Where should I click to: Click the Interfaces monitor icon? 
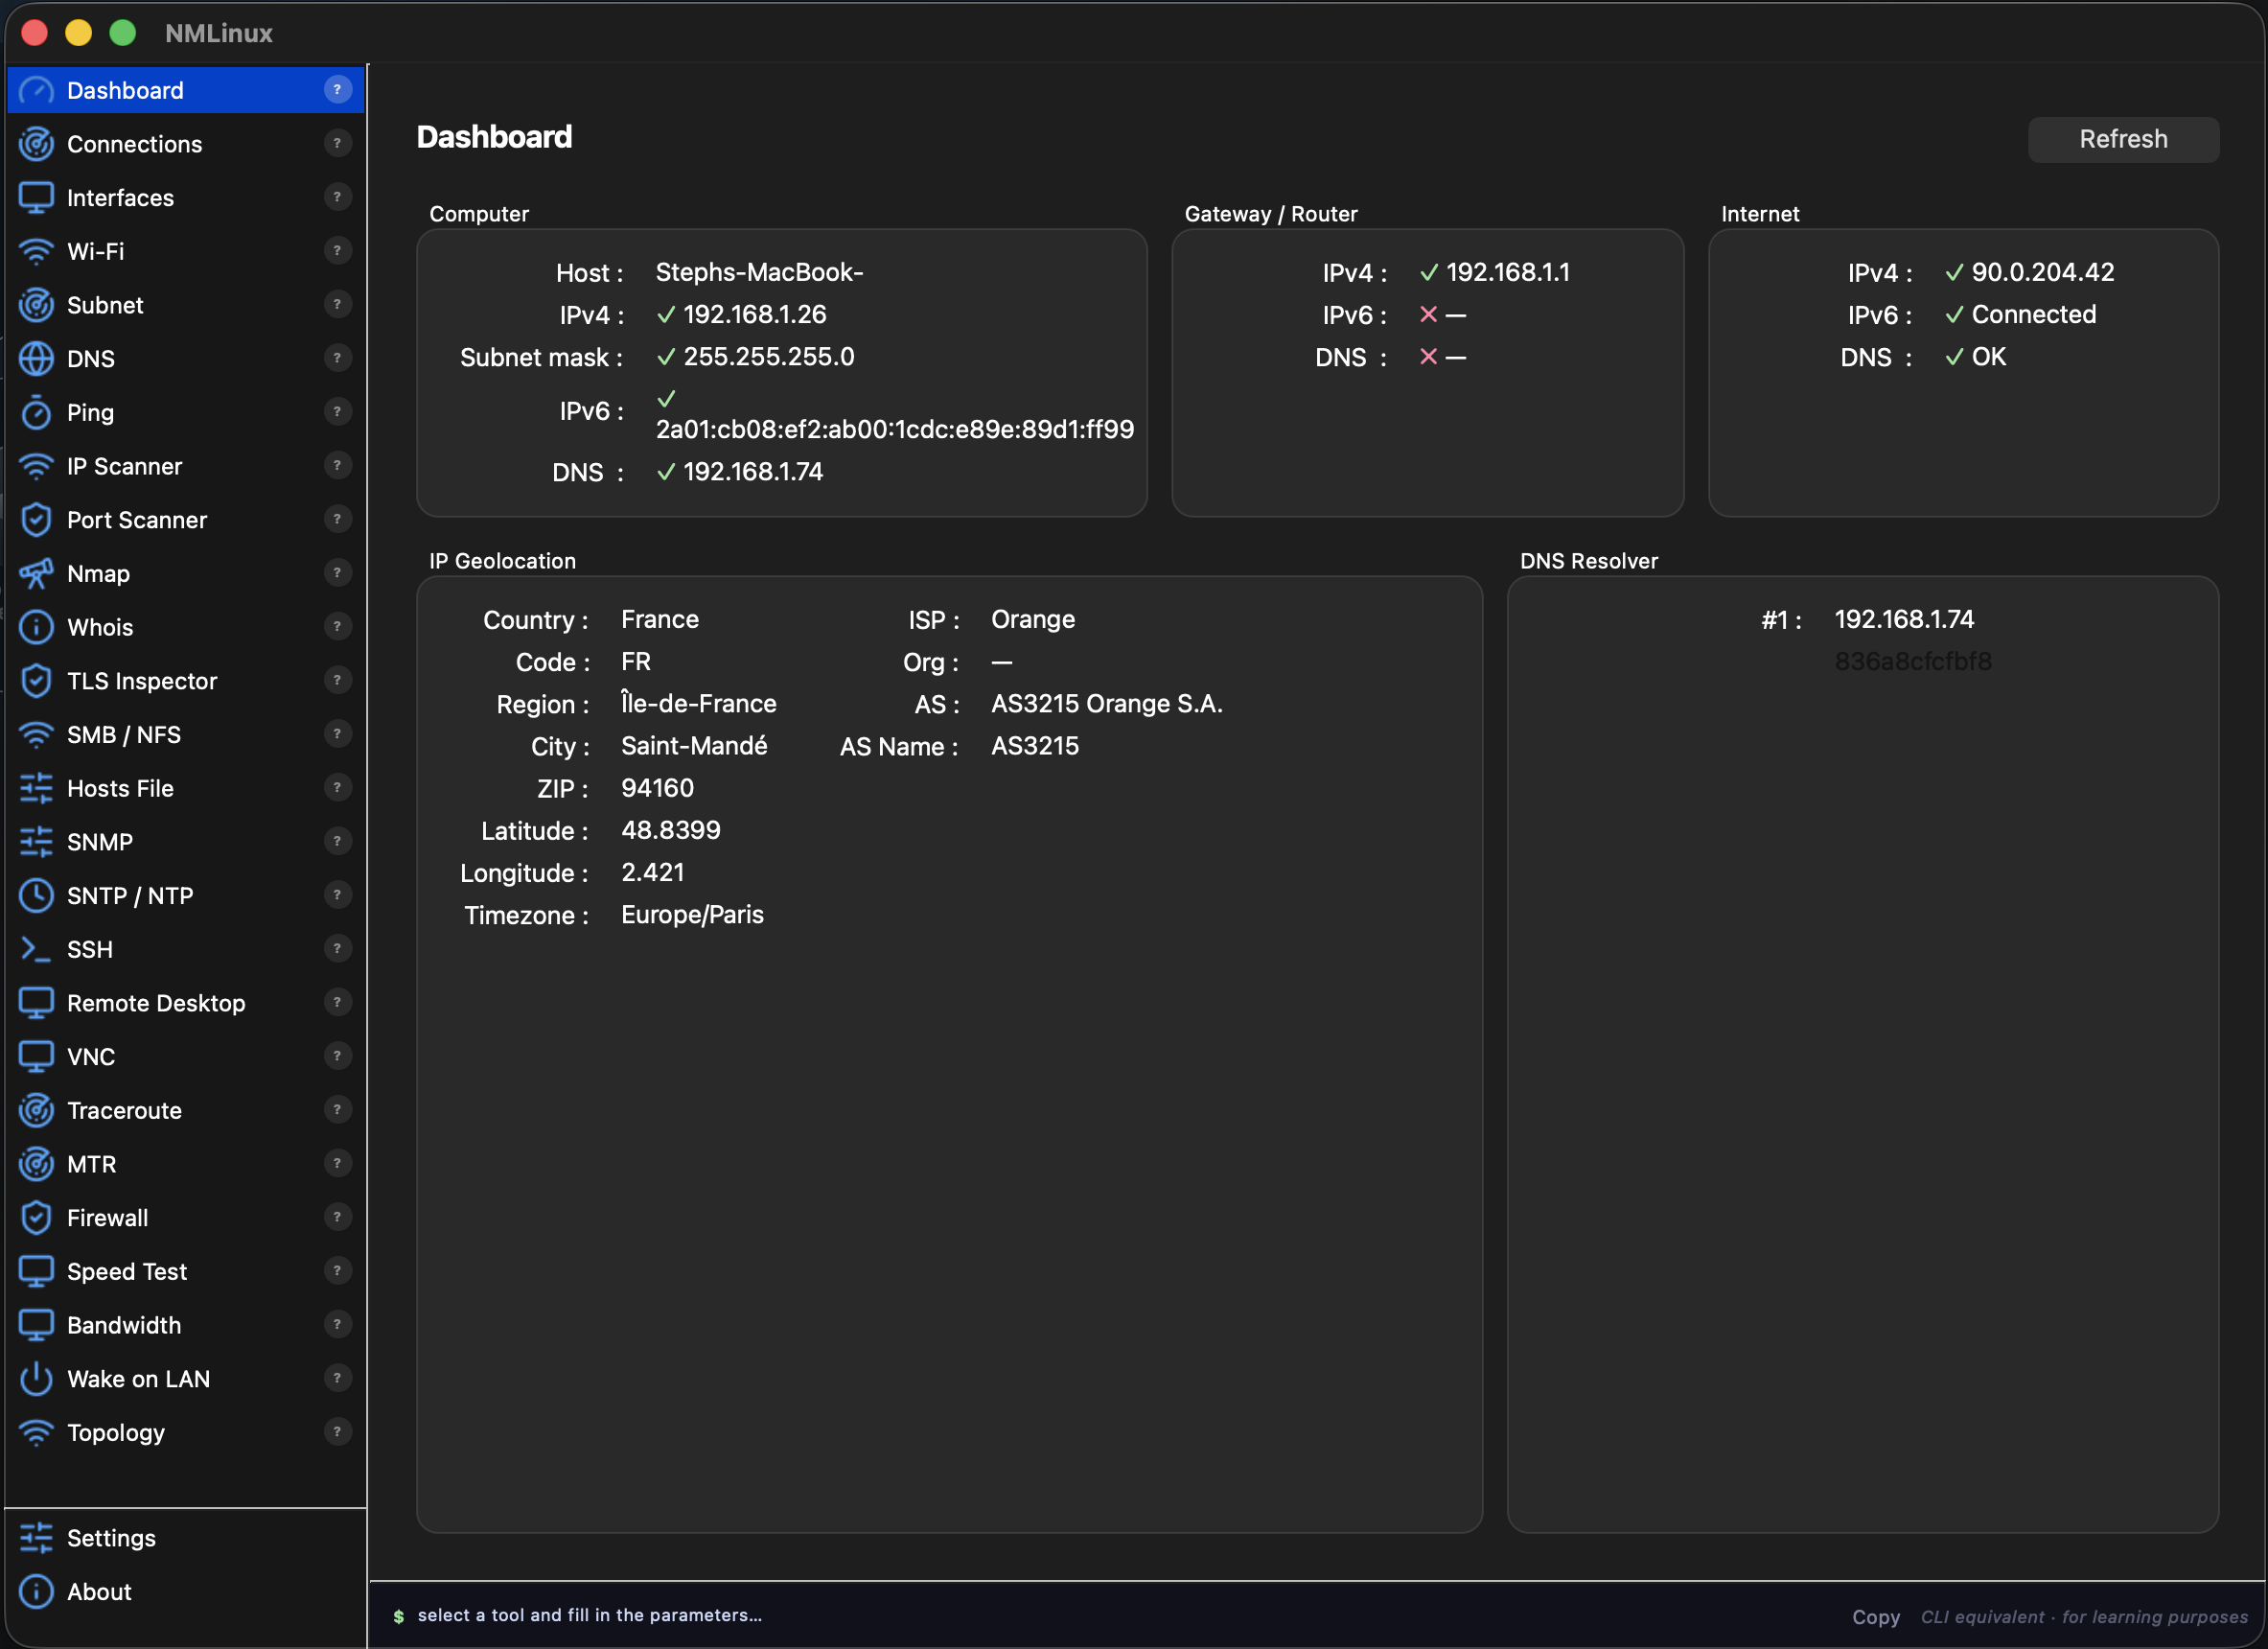click(36, 198)
